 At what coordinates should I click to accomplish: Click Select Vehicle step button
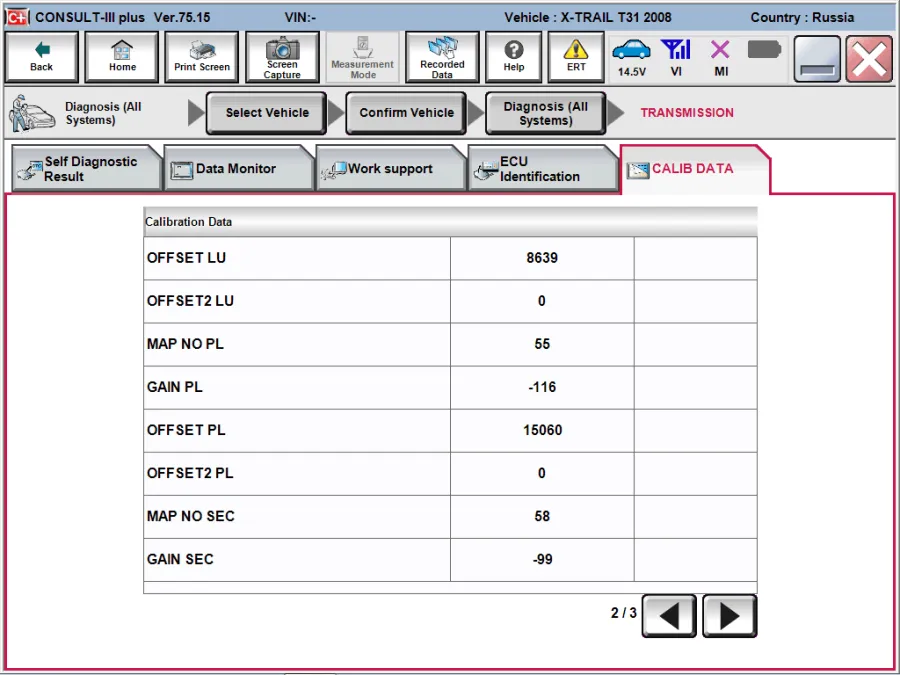pyautogui.click(x=267, y=113)
